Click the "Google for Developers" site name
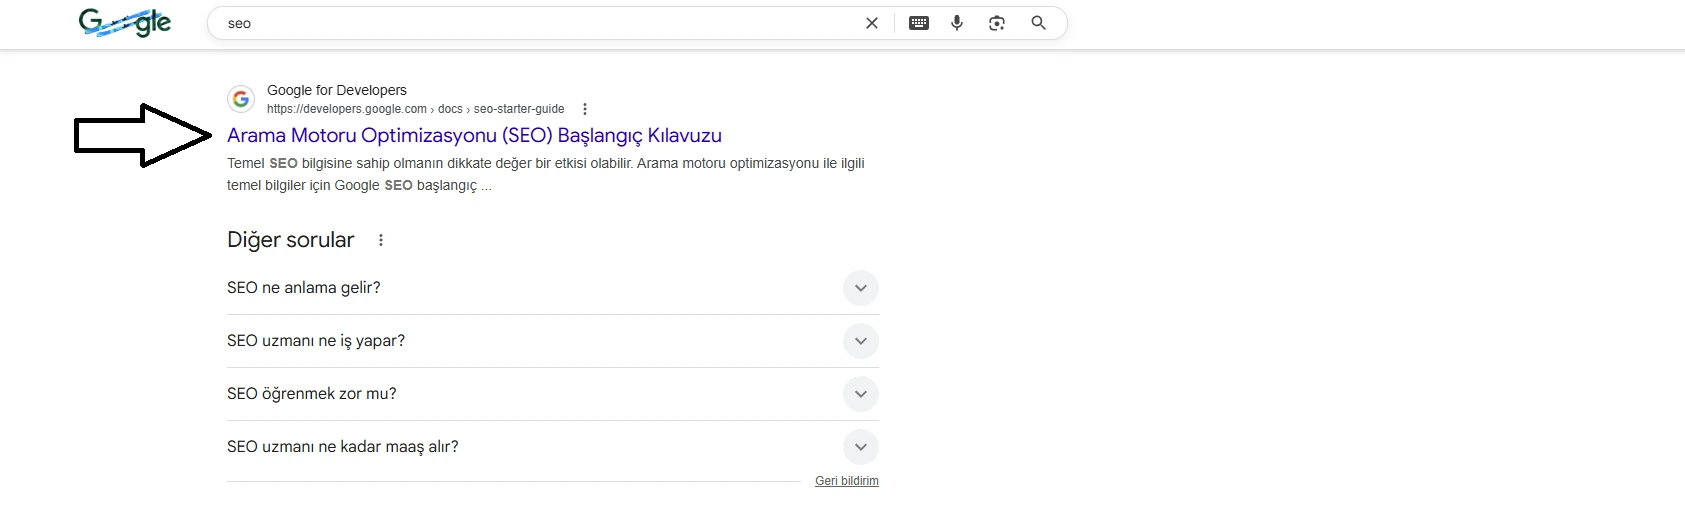The width and height of the screenshot is (1685, 510). (x=337, y=90)
